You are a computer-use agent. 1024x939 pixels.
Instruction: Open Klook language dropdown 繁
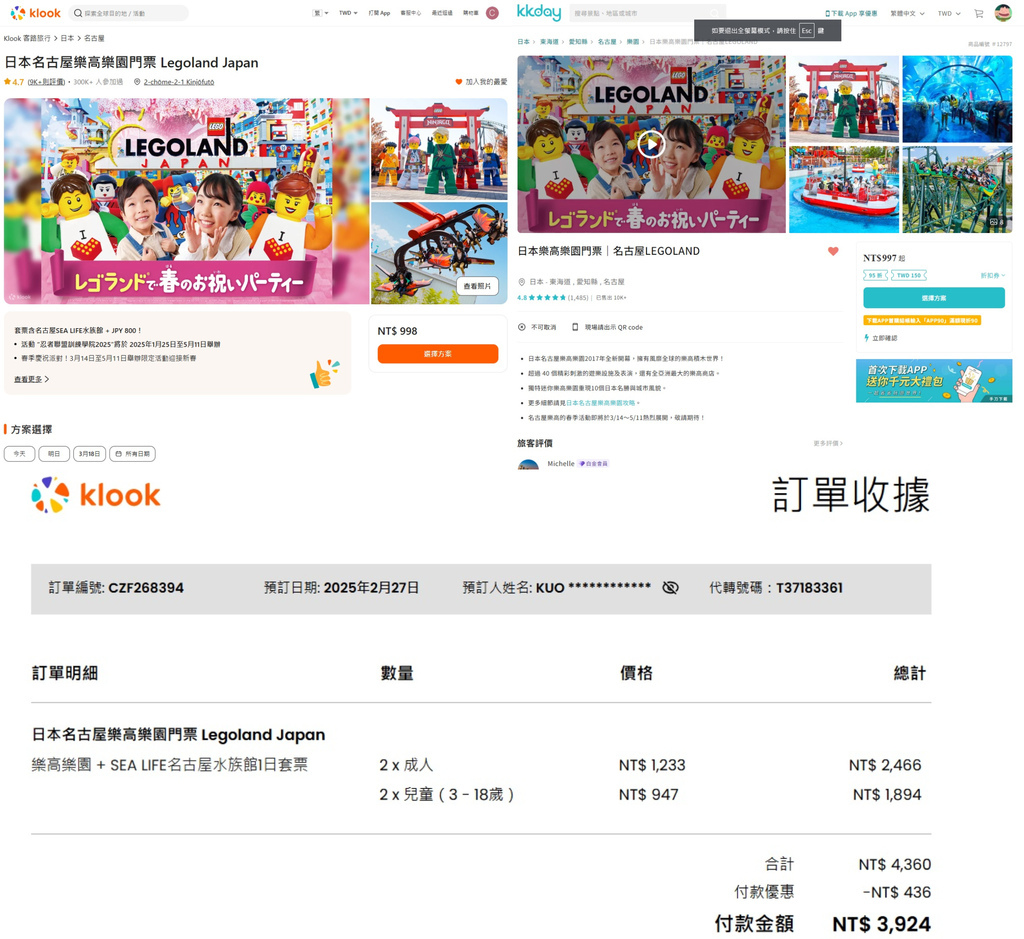click(x=320, y=13)
